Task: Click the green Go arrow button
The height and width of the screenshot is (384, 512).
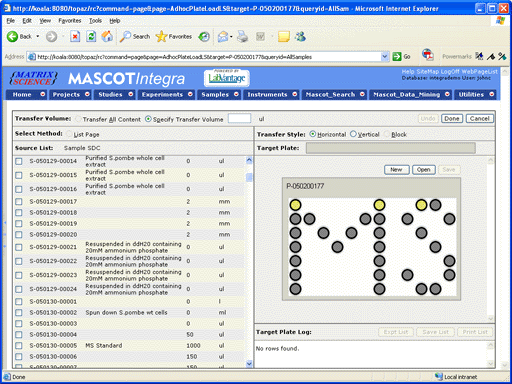Action: pos(397,56)
